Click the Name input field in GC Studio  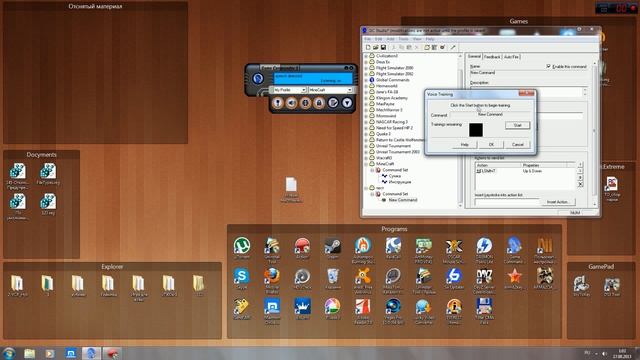click(x=529, y=73)
